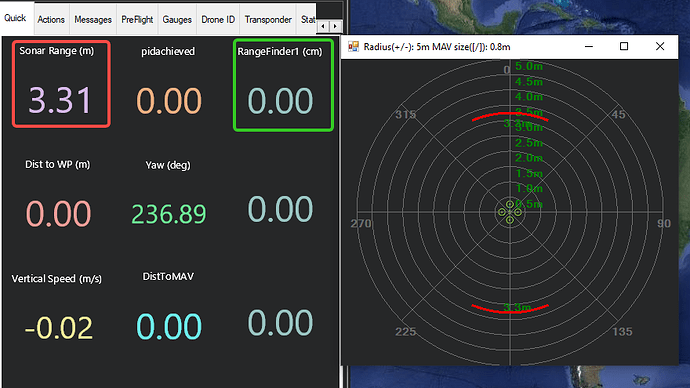Click the 2.0m ring label on radar
This screenshot has width=690, height=388.
[x=529, y=158]
